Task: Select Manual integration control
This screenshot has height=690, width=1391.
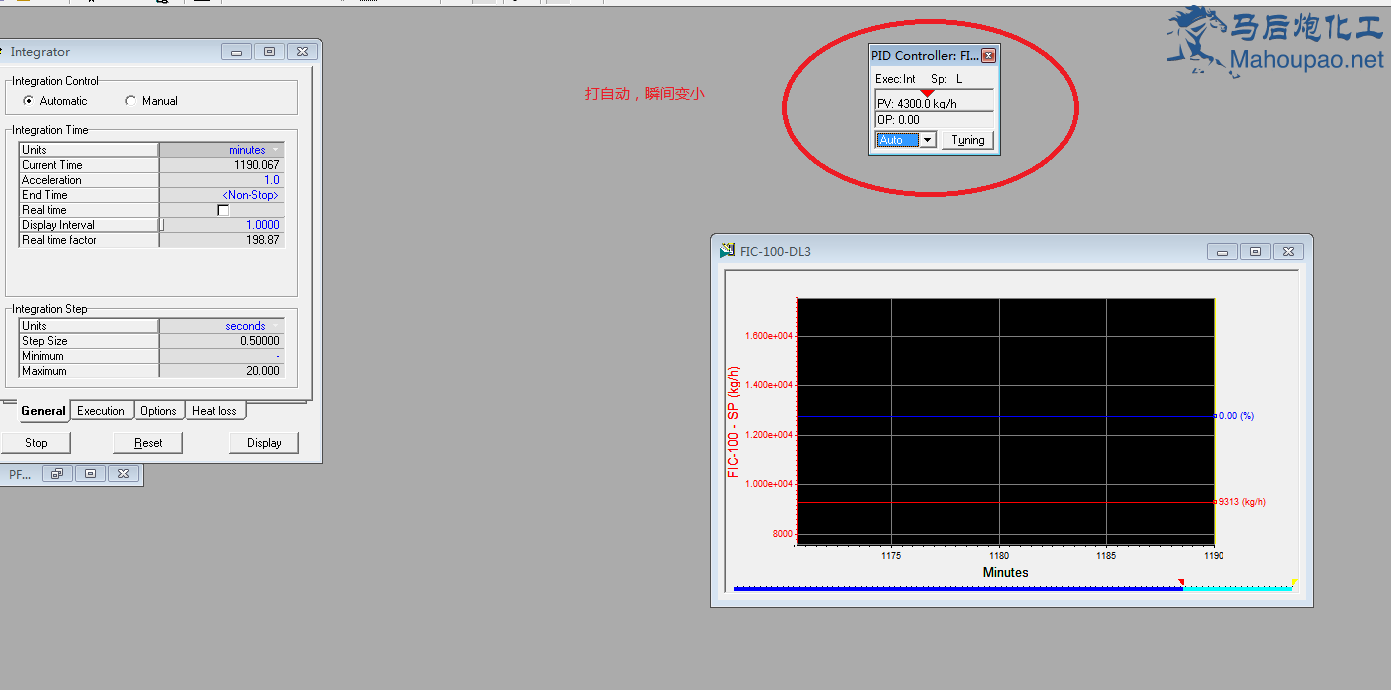Action: 131,101
